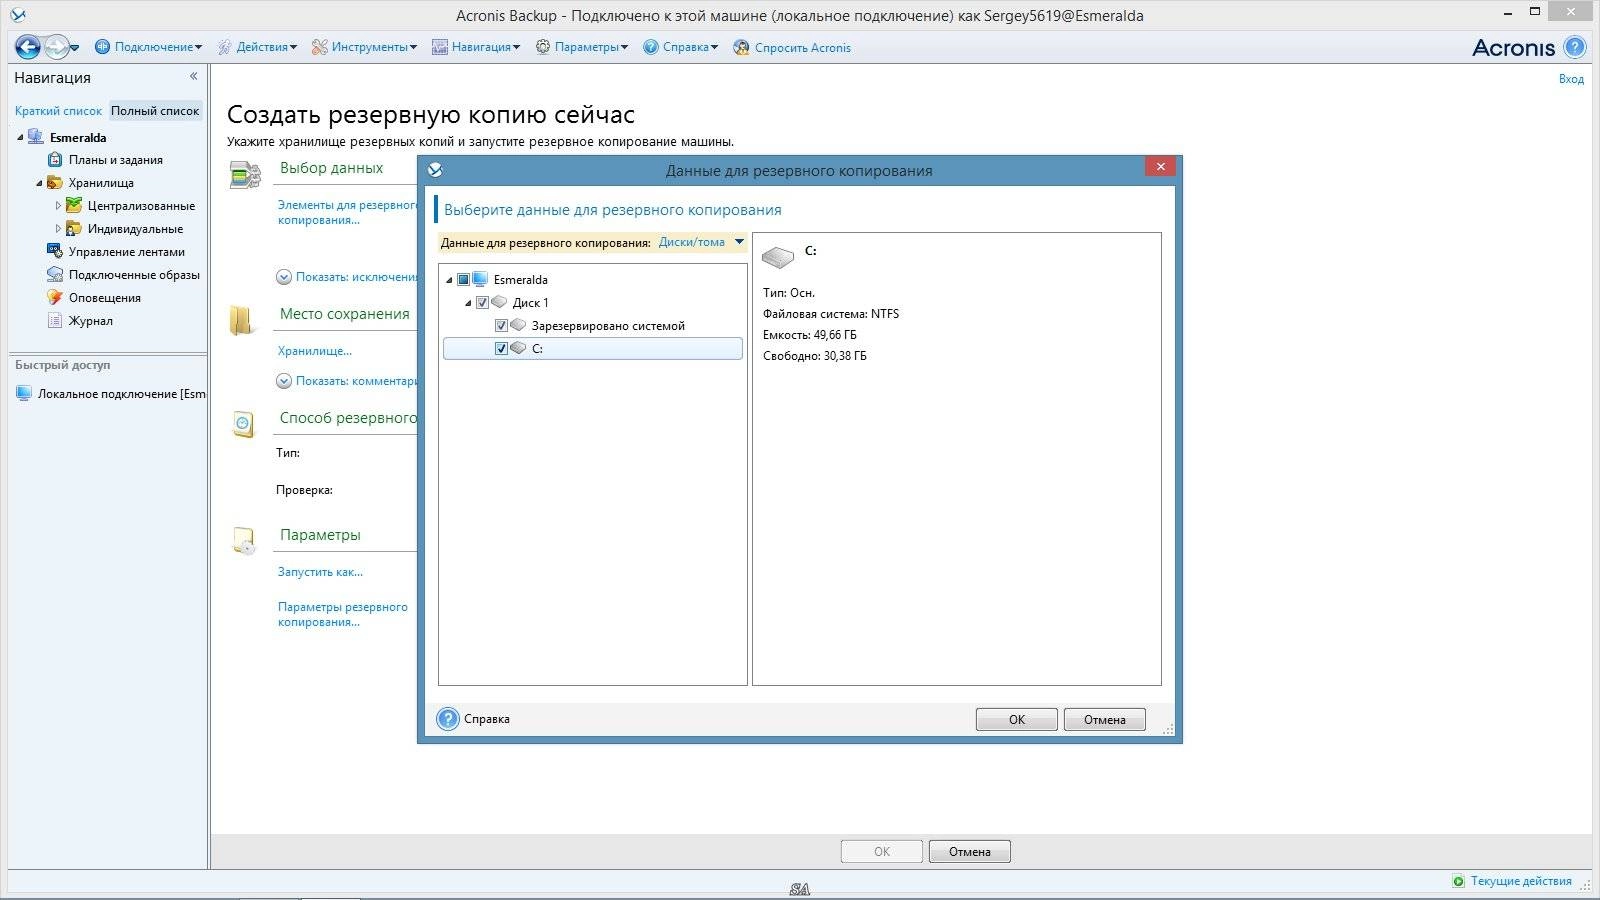Open the Инструменты menu

click(364, 47)
